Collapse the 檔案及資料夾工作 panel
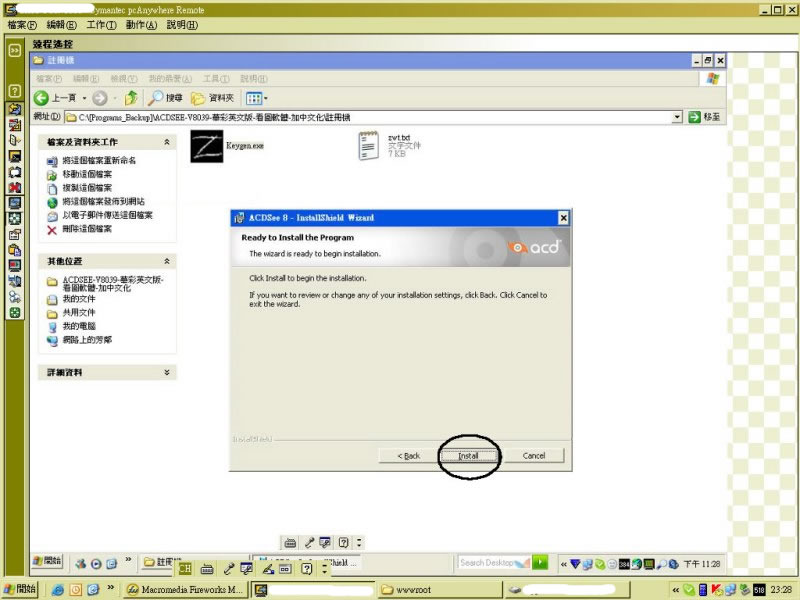 (x=167, y=143)
